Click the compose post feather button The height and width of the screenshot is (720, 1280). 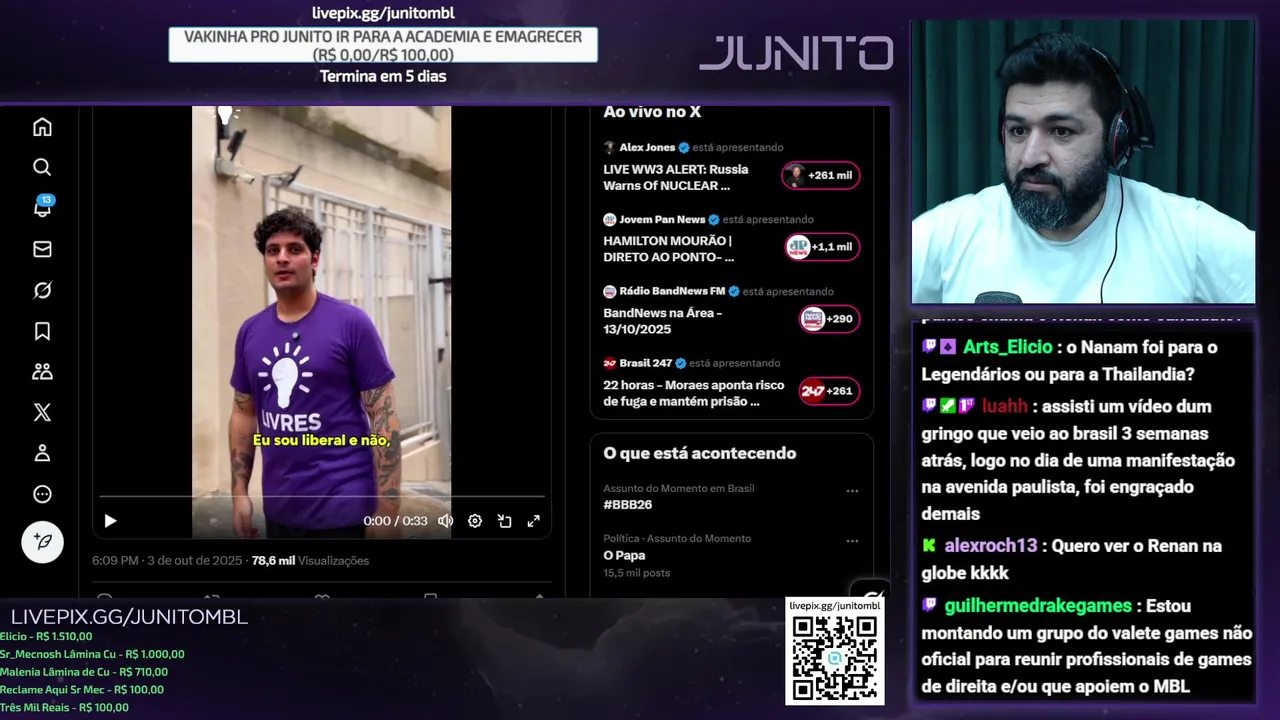[x=42, y=542]
